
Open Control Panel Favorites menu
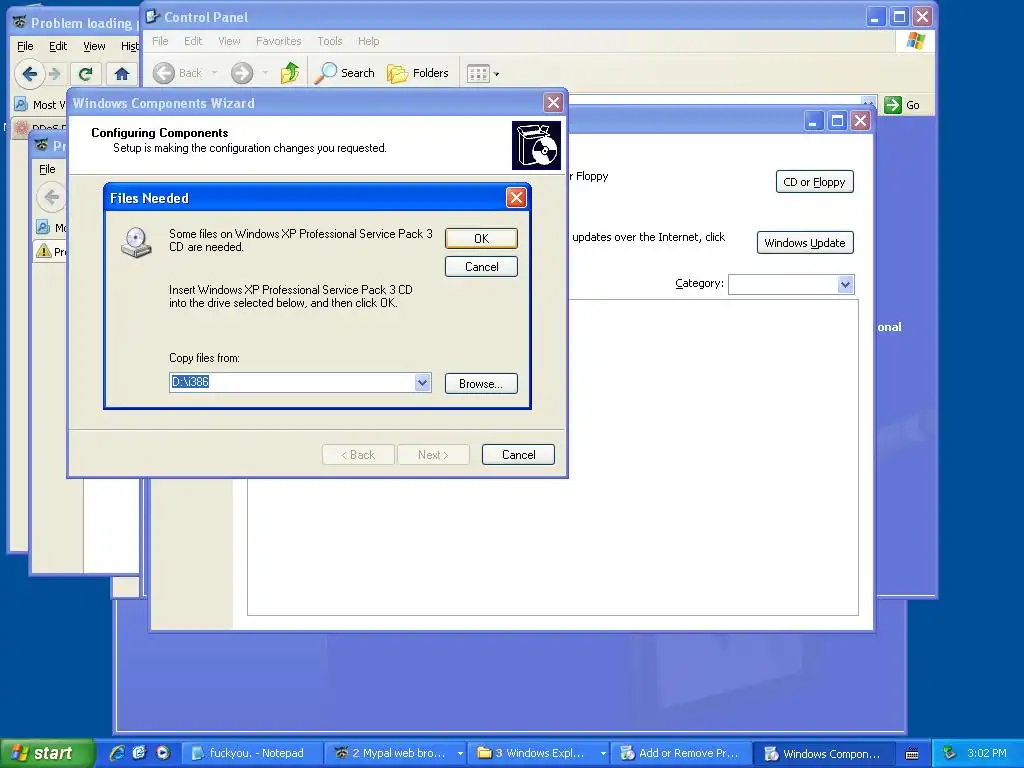click(279, 41)
